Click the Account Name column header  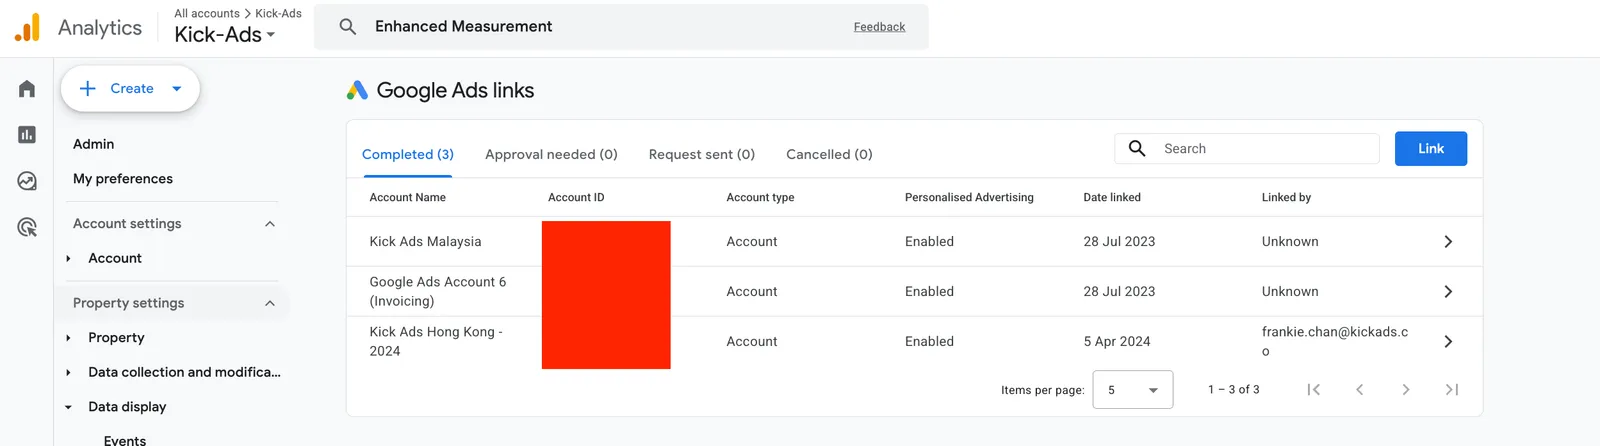coord(408,197)
